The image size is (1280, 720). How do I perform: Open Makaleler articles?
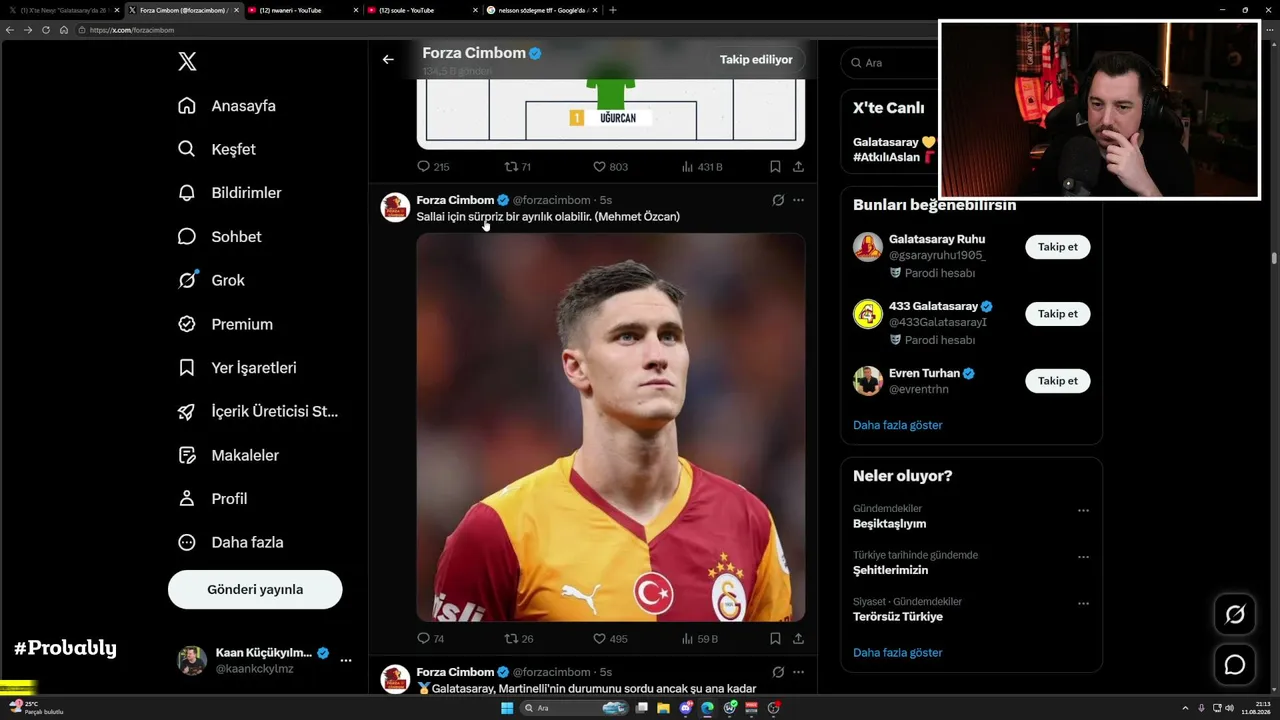coord(228,455)
